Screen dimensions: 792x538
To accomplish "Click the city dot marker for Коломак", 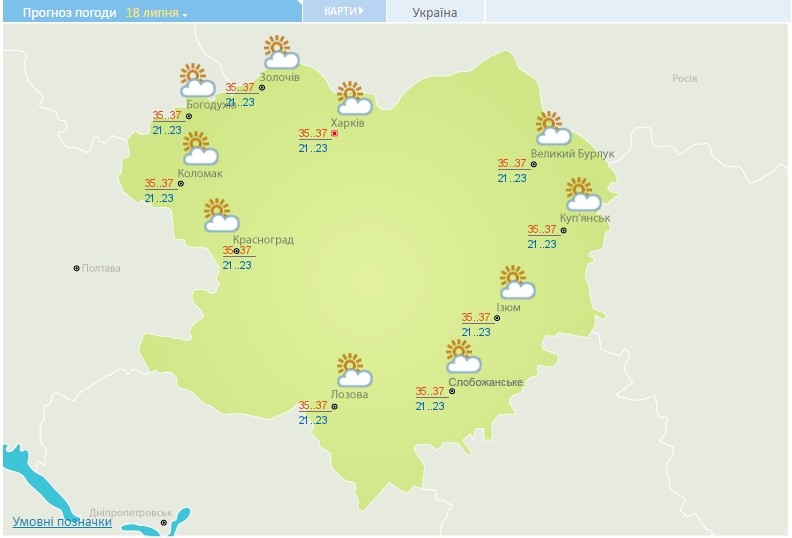I will point(181,184).
